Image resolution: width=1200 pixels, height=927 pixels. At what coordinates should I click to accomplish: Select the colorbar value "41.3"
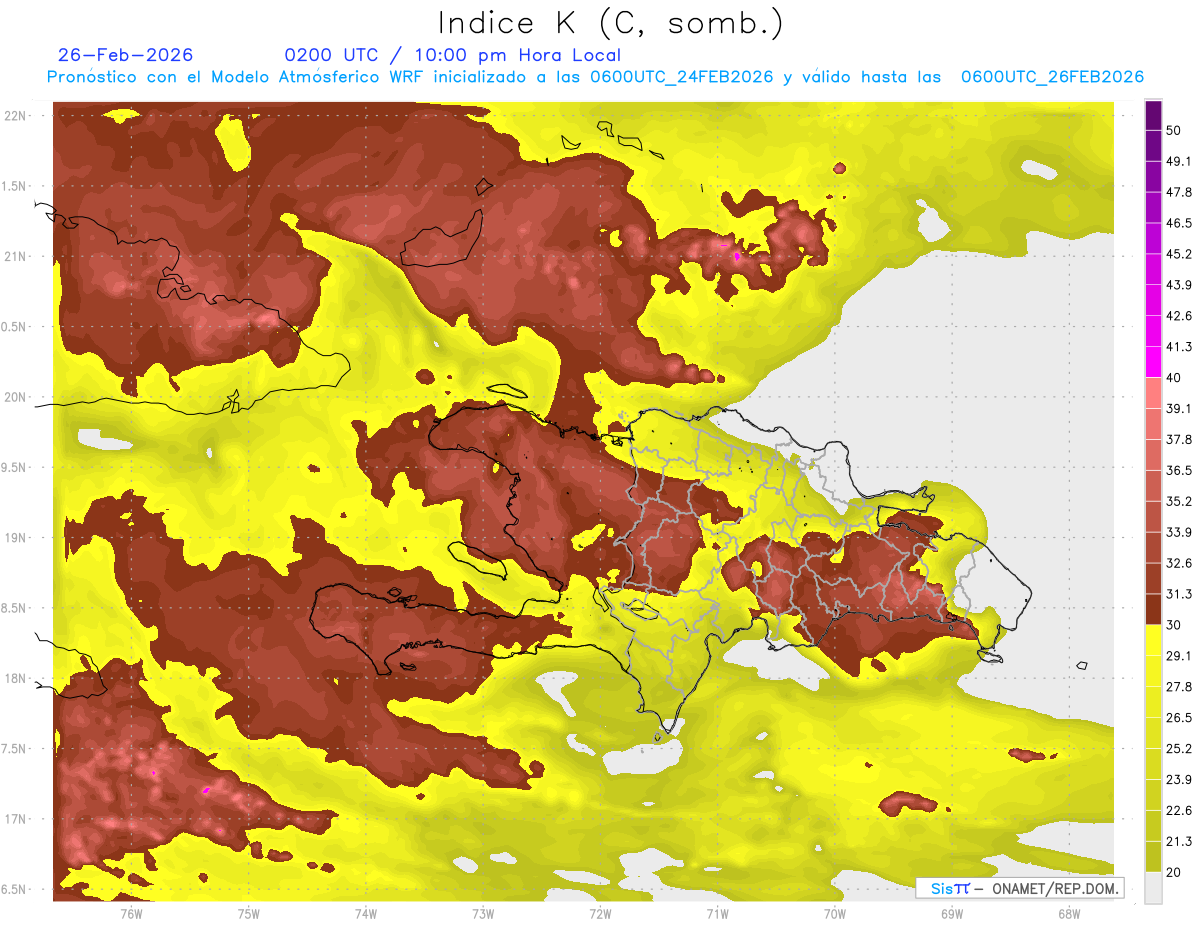pos(1179,347)
